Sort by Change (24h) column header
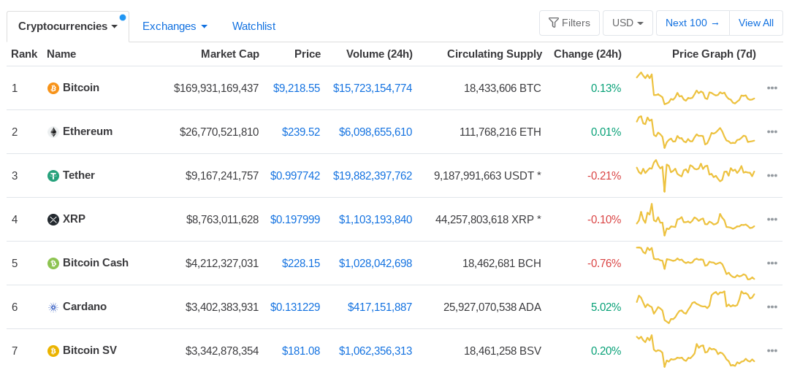The width and height of the screenshot is (800, 370). pos(588,54)
